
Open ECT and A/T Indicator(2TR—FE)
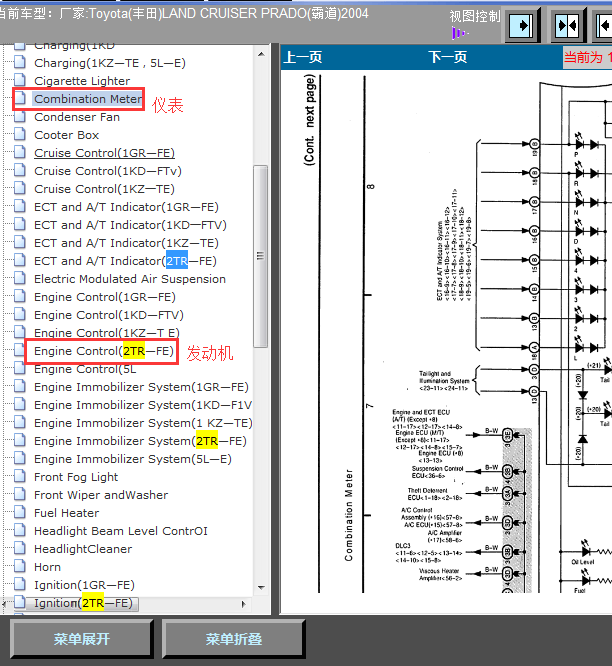tap(125, 261)
